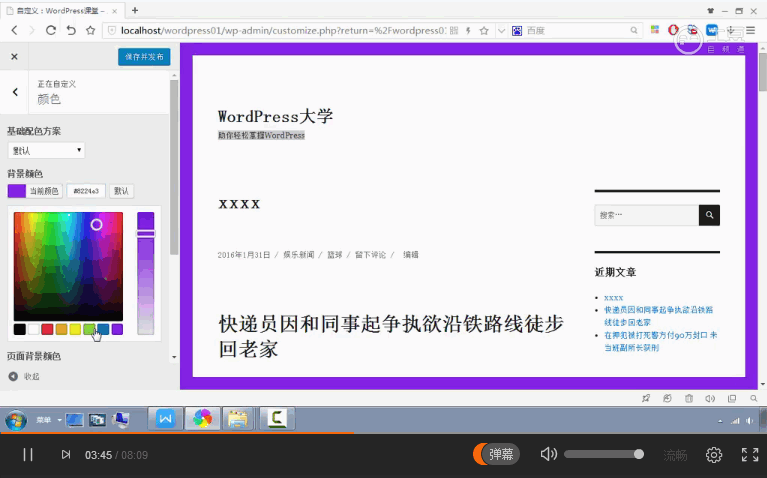Viewport: 767px width, 478px height.
Task: Pause the video with the pause button
Action: pyautogui.click(x=28, y=455)
